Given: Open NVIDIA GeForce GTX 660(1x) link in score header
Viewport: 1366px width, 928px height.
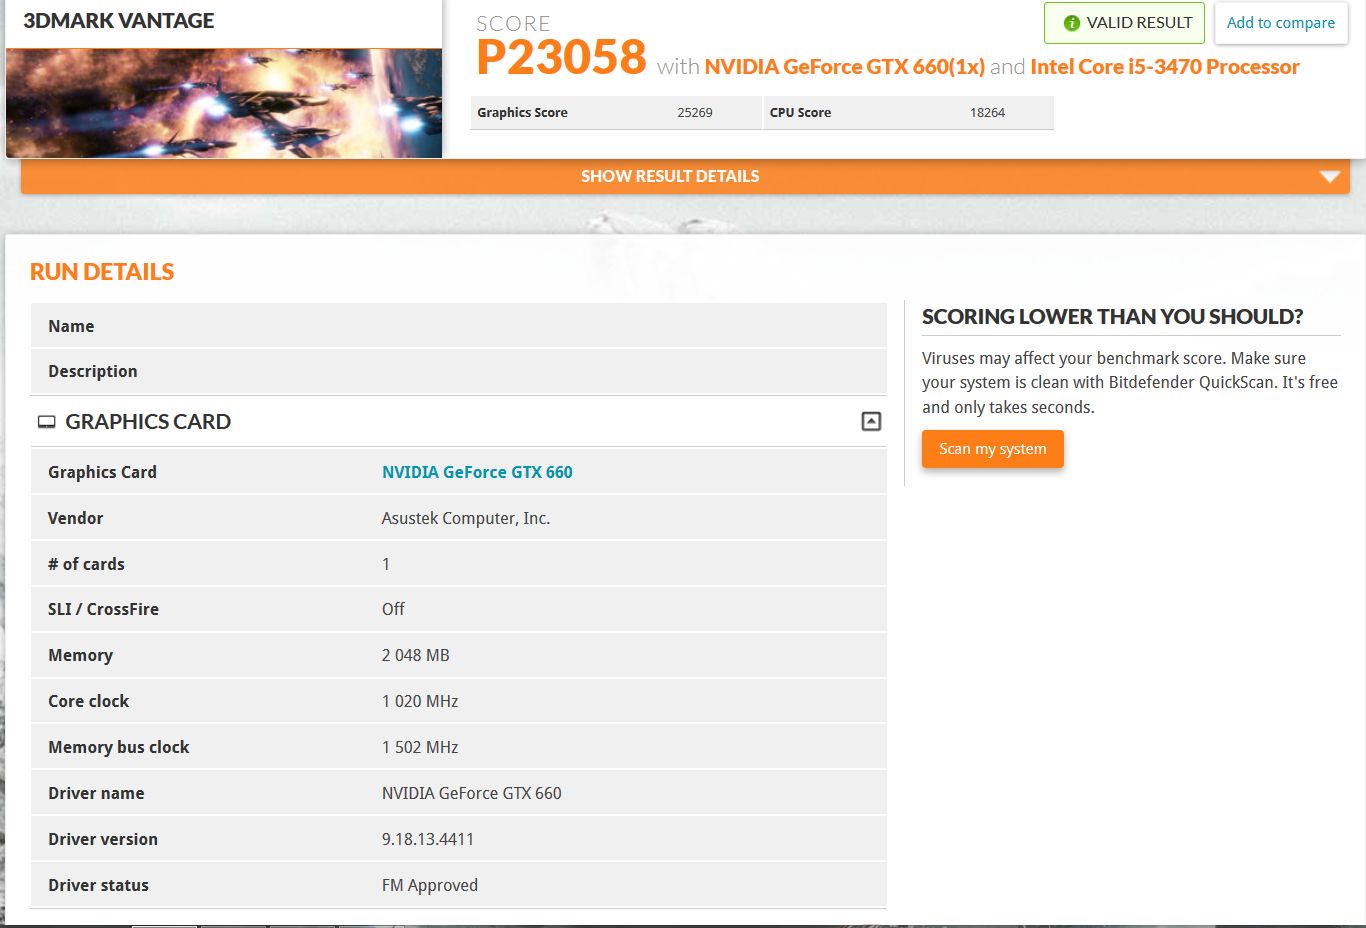Looking at the screenshot, I should tap(844, 67).
